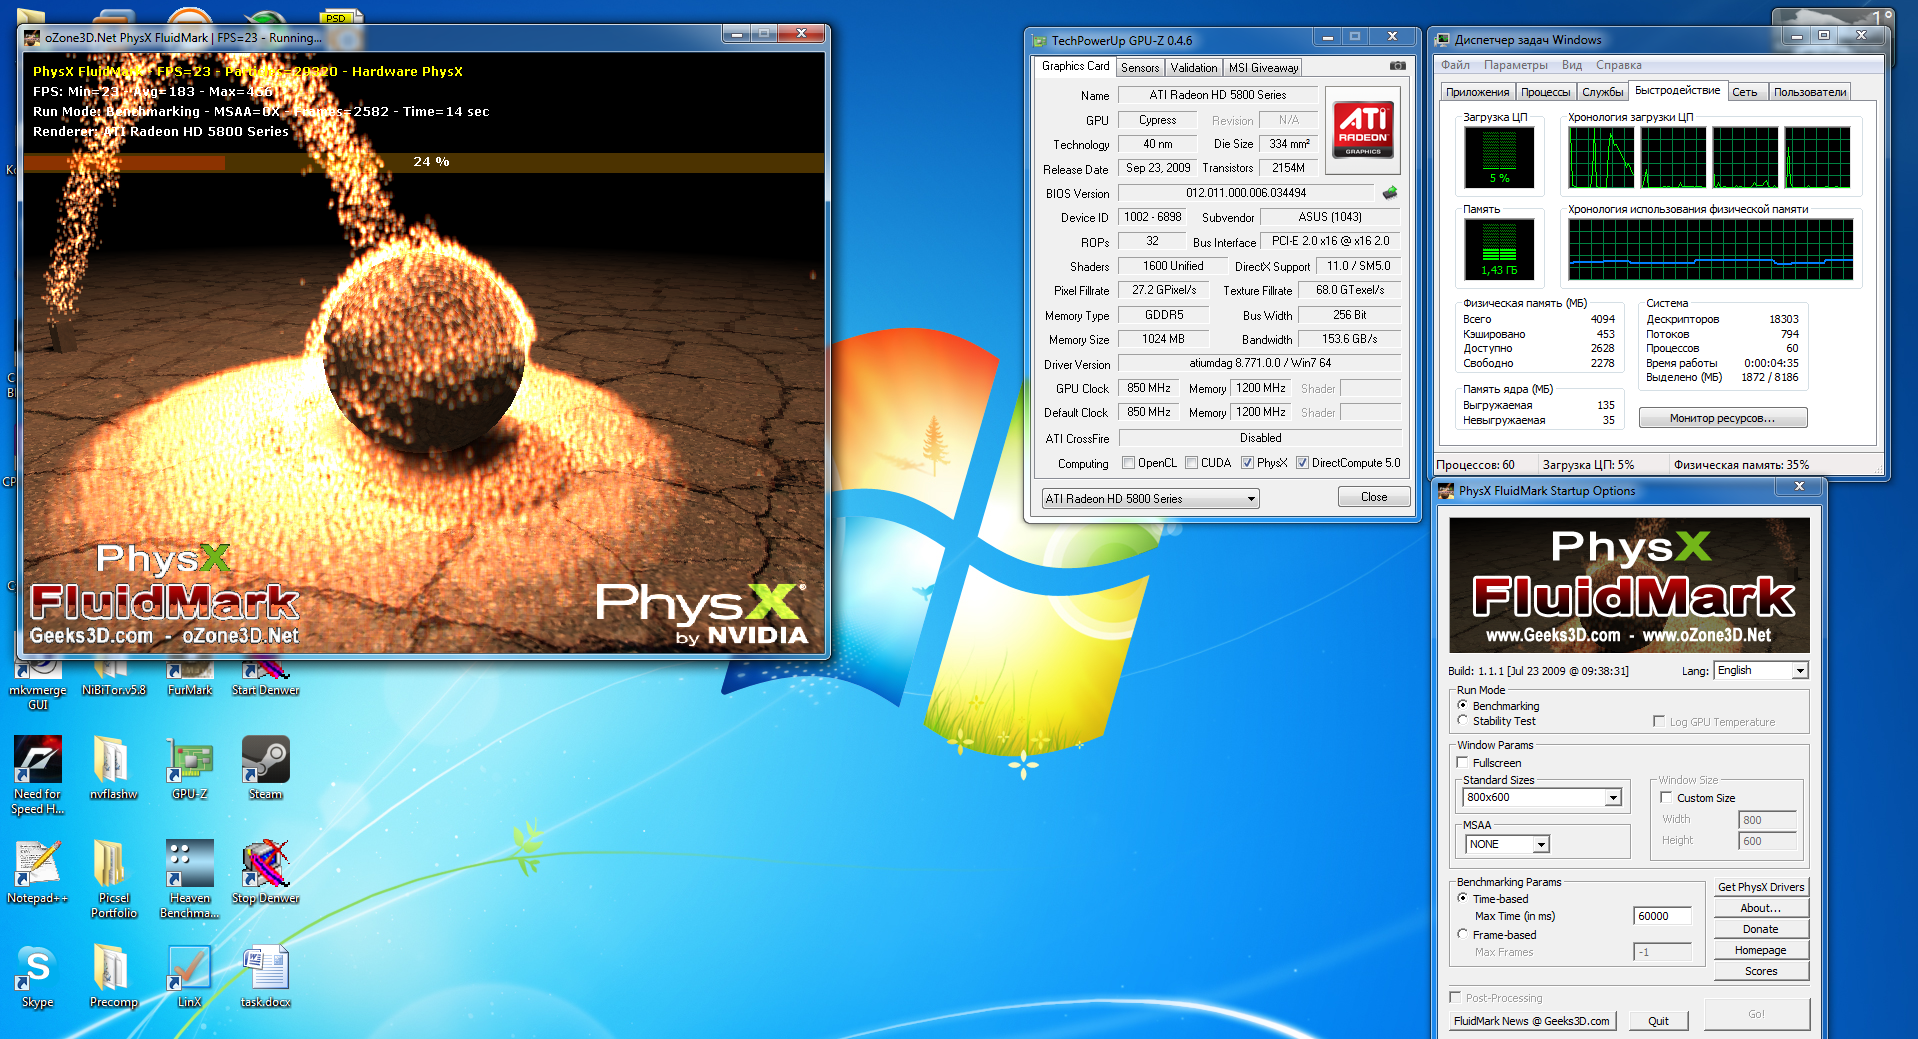The width and height of the screenshot is (1918, 1039).
Task: Click the GPU-Z screenshot camera icon
Action: pyautogui.click(x=1397, y=66)
